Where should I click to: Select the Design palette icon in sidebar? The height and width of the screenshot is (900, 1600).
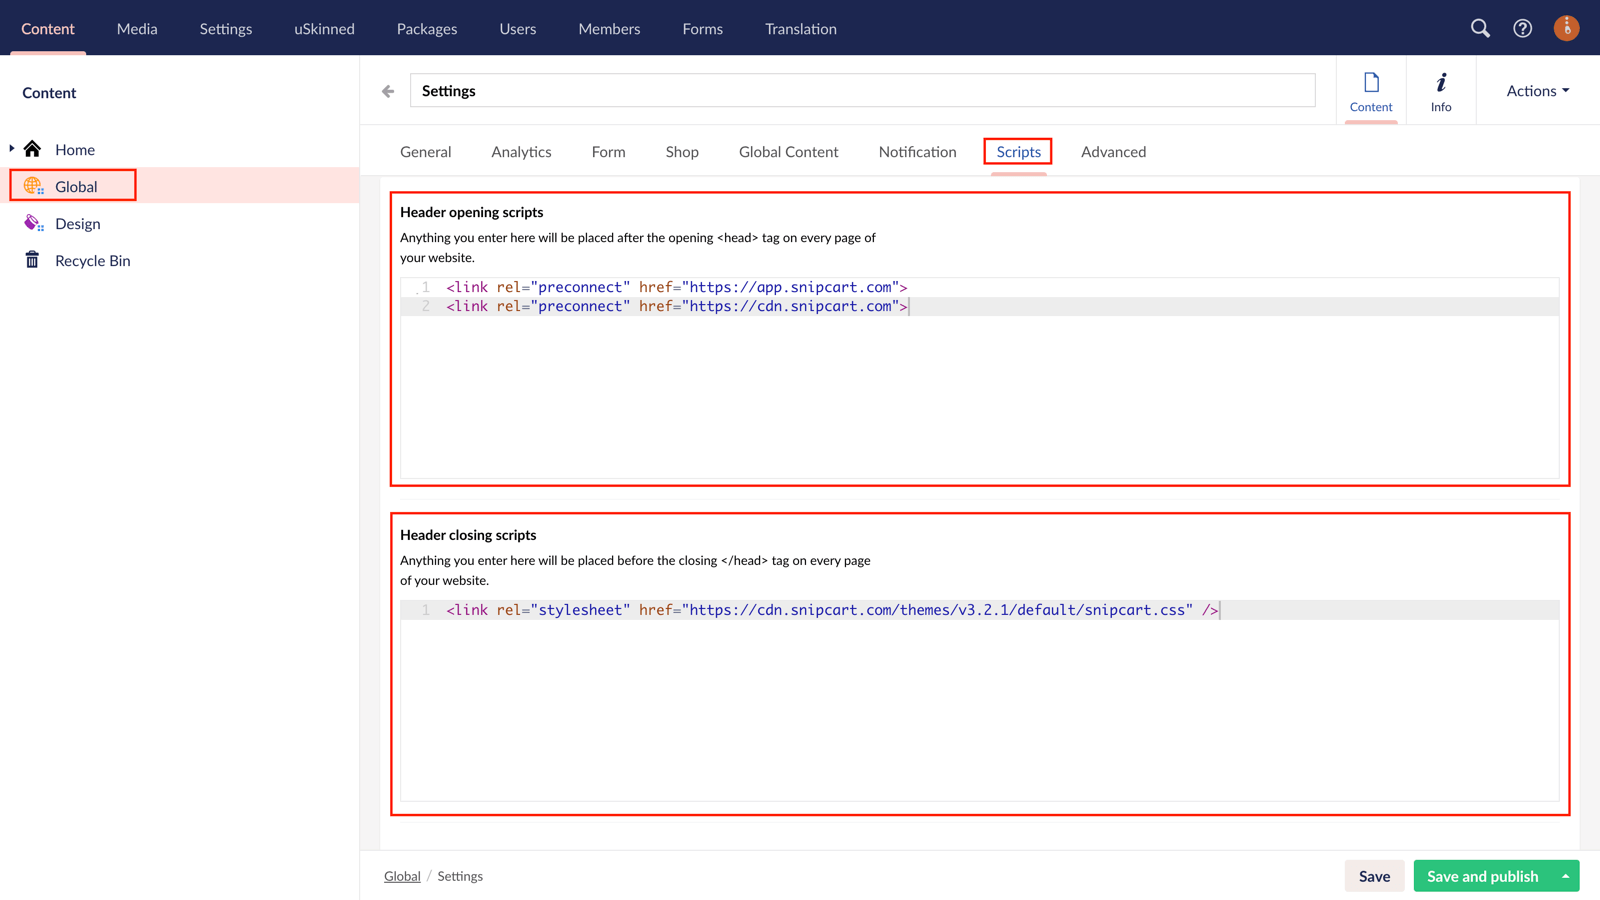point(33,223)
